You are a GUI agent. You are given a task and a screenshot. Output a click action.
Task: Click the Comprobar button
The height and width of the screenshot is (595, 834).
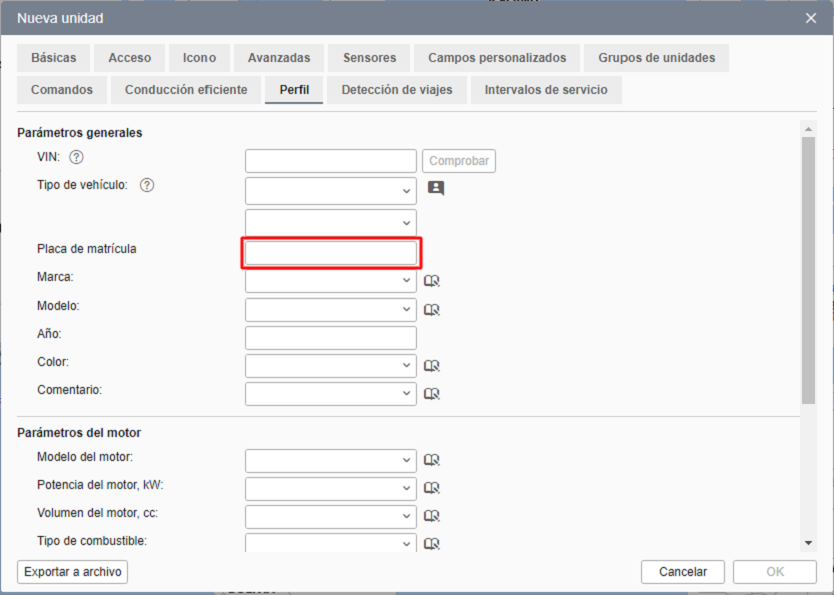coord(459,161)
